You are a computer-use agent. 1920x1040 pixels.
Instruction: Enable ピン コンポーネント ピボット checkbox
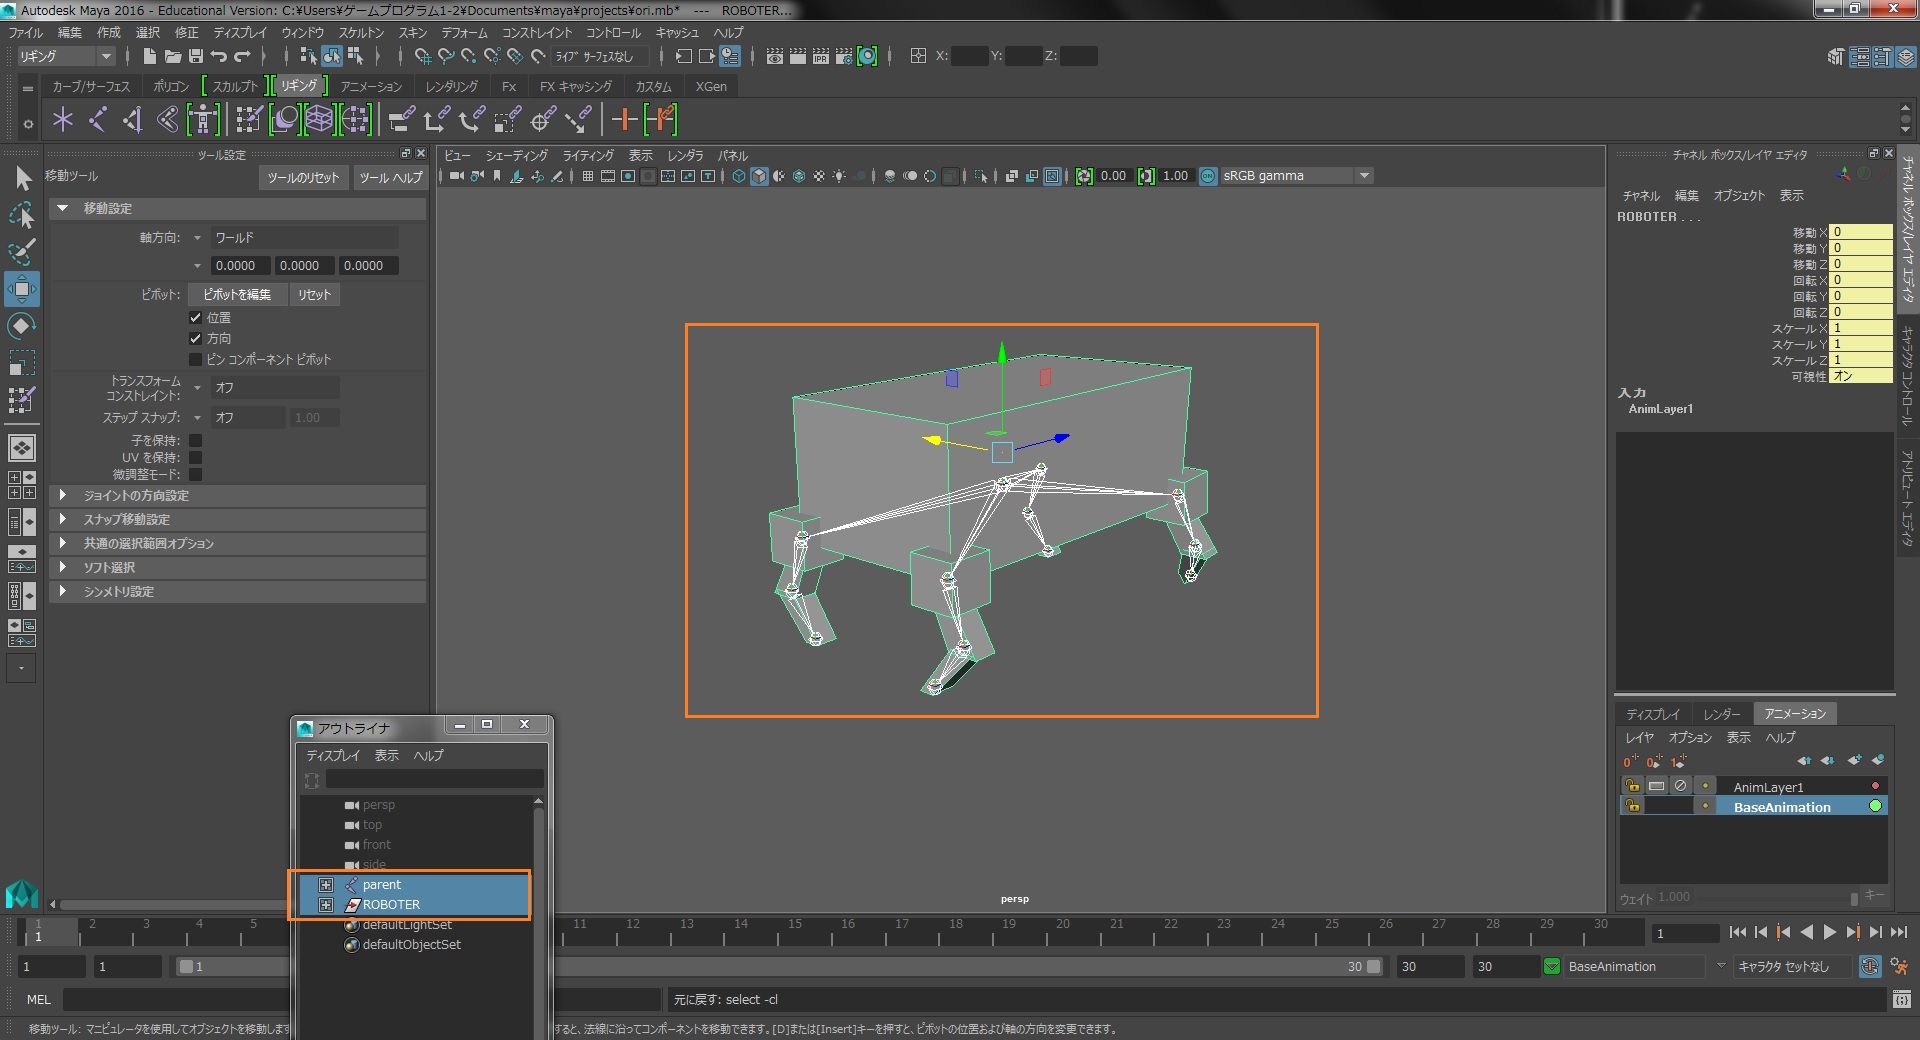pyautogui.click(x=196, y=359)
